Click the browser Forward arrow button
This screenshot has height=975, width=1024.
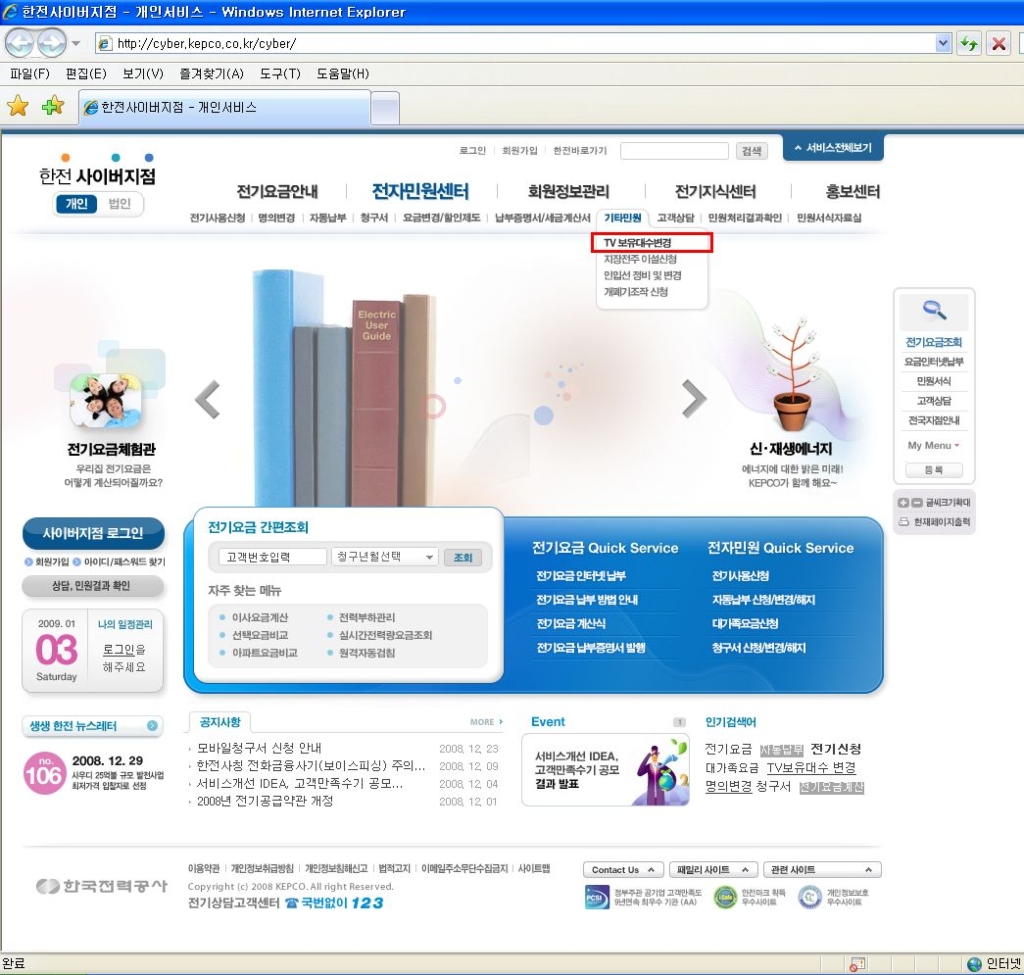point(51,43)
